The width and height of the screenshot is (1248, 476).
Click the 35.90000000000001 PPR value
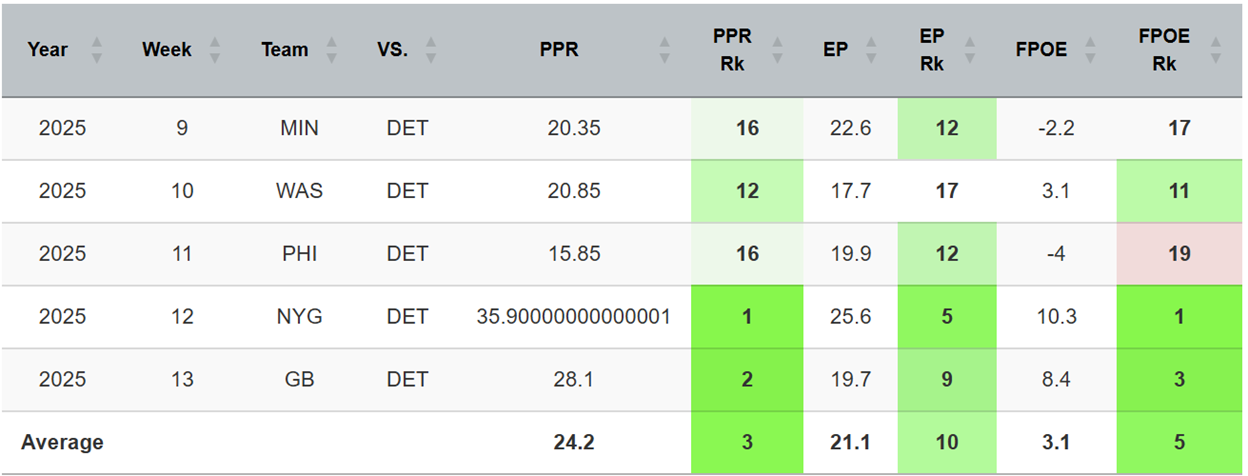click(x=574, y=317)
